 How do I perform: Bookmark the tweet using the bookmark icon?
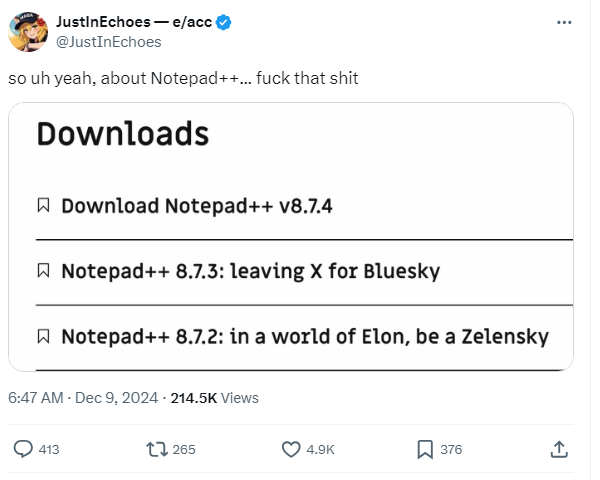425,450
